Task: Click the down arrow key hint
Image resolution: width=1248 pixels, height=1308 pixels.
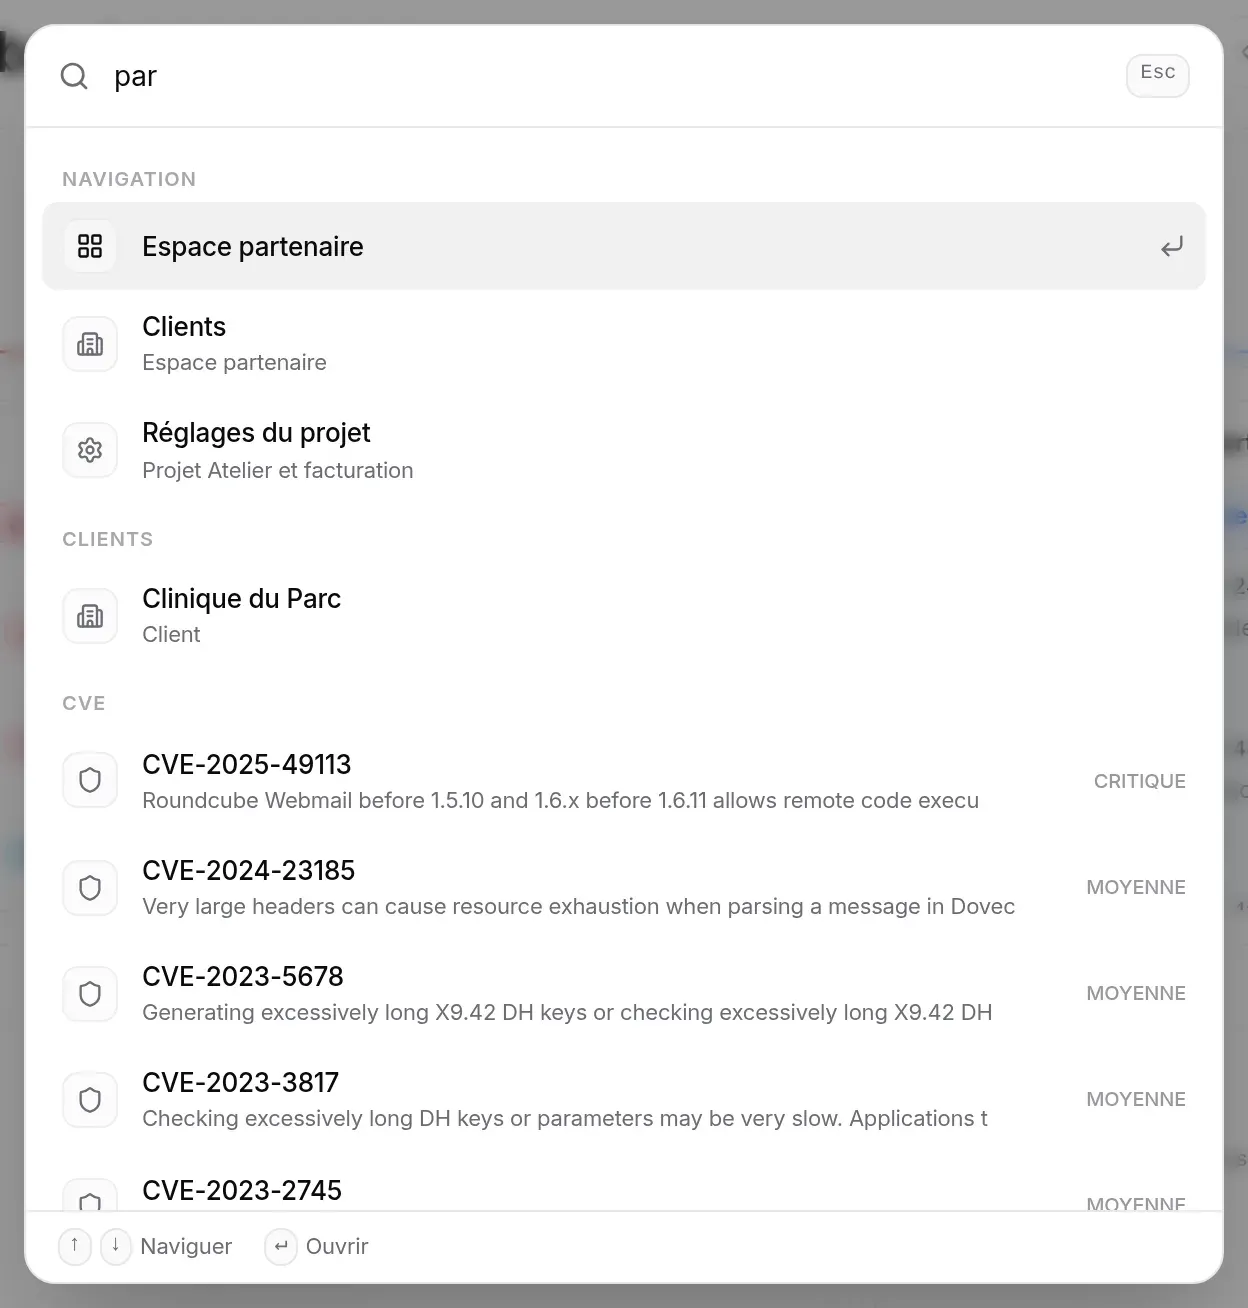Action: (116, 1246)
